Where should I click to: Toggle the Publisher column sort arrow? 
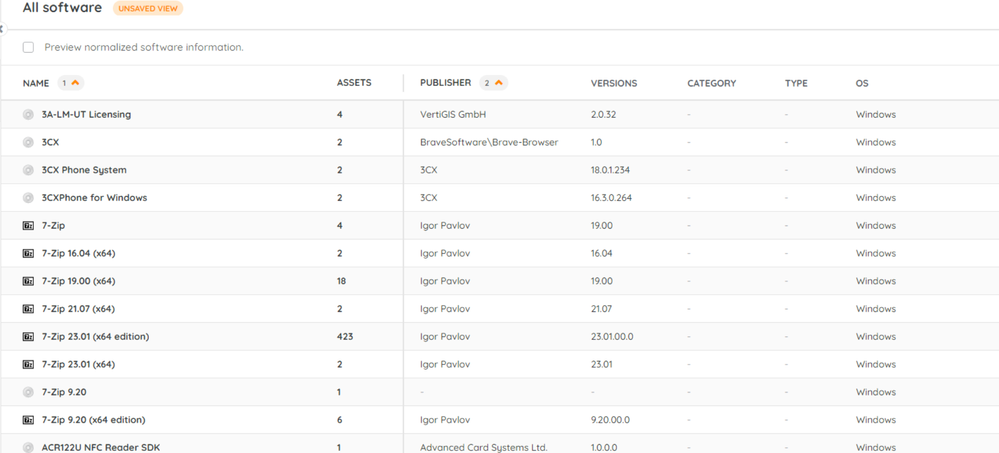498,83
